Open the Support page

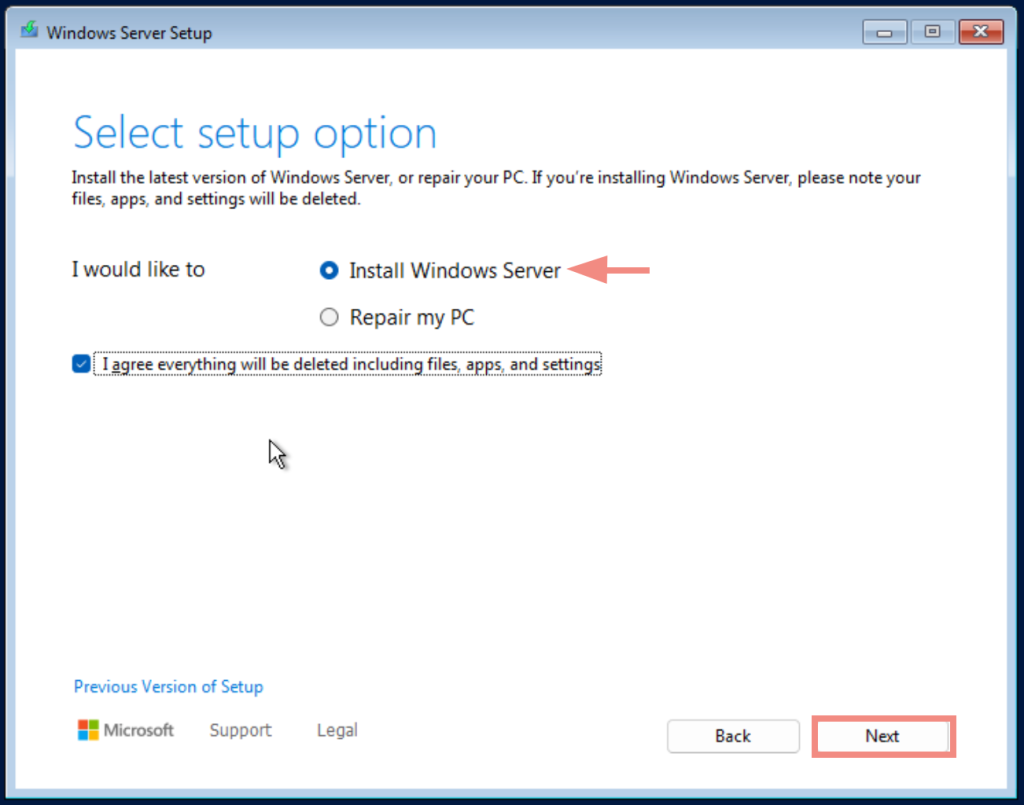click(x=240, y=730)
